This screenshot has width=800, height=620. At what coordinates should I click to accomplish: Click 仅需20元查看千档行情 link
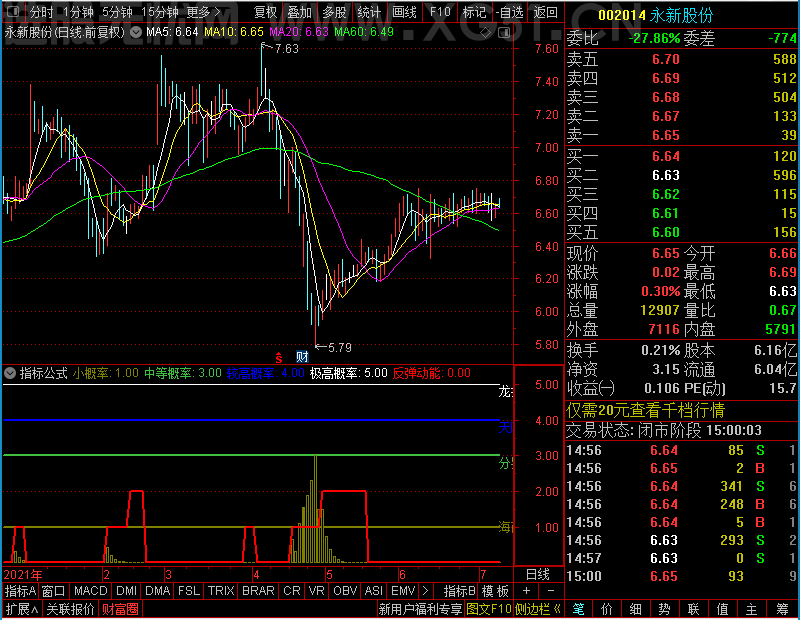point(645,410)
